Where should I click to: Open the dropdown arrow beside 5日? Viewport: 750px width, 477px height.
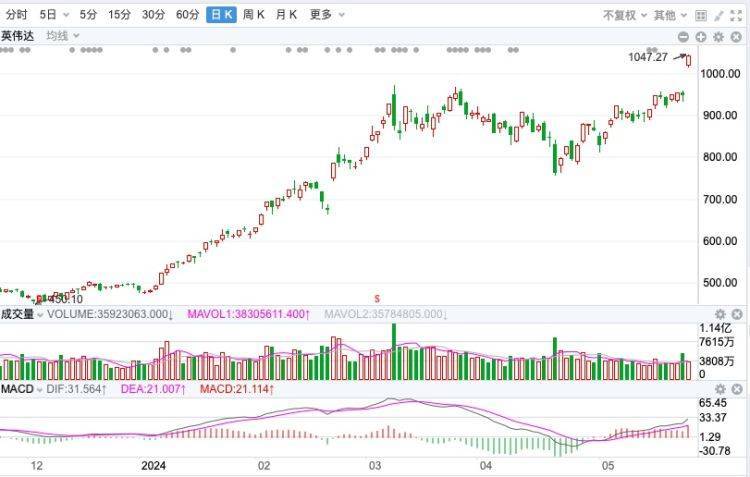coord(66,15)
